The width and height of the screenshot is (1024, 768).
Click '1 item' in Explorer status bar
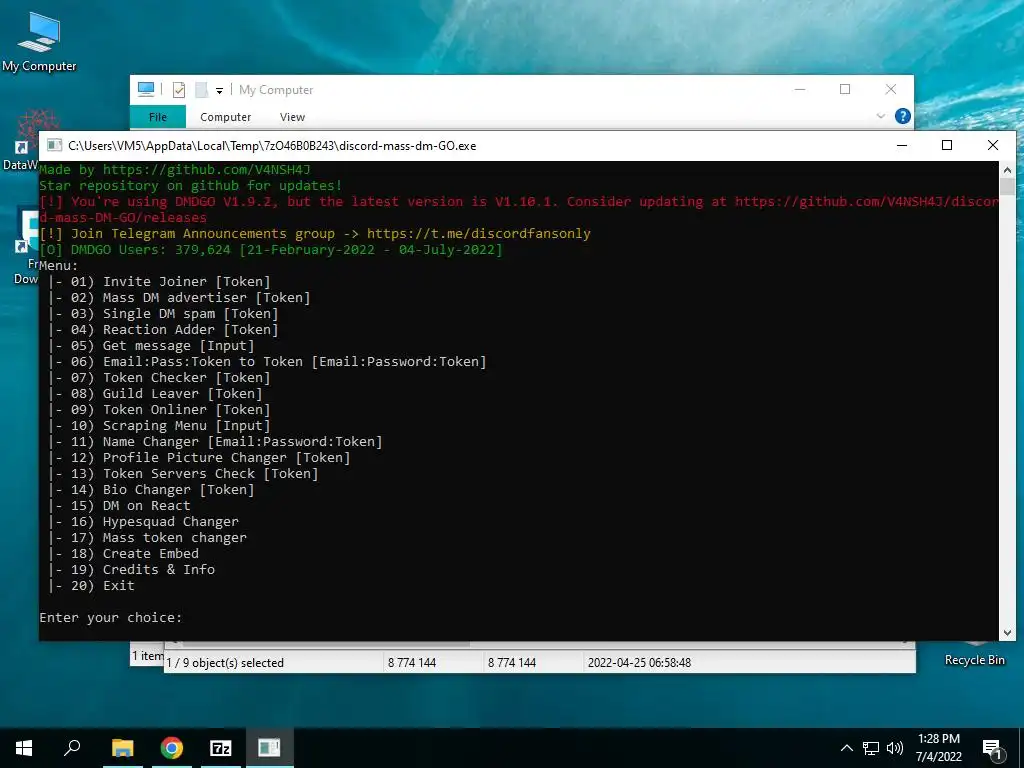pos(148,656)
